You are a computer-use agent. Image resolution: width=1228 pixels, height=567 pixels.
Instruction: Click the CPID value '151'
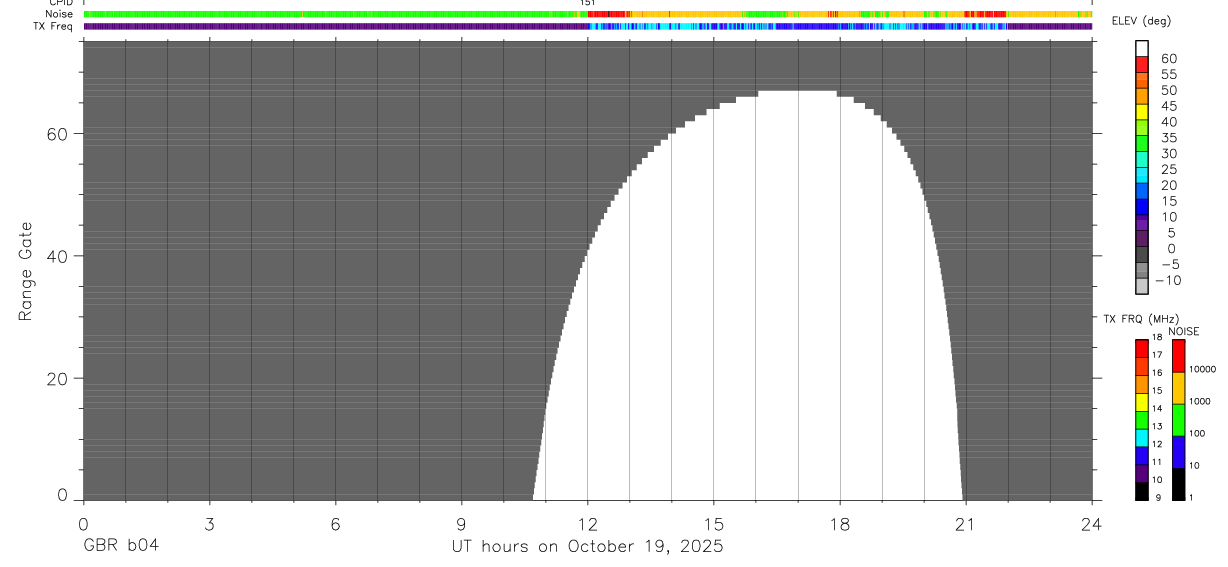(587, 3)
